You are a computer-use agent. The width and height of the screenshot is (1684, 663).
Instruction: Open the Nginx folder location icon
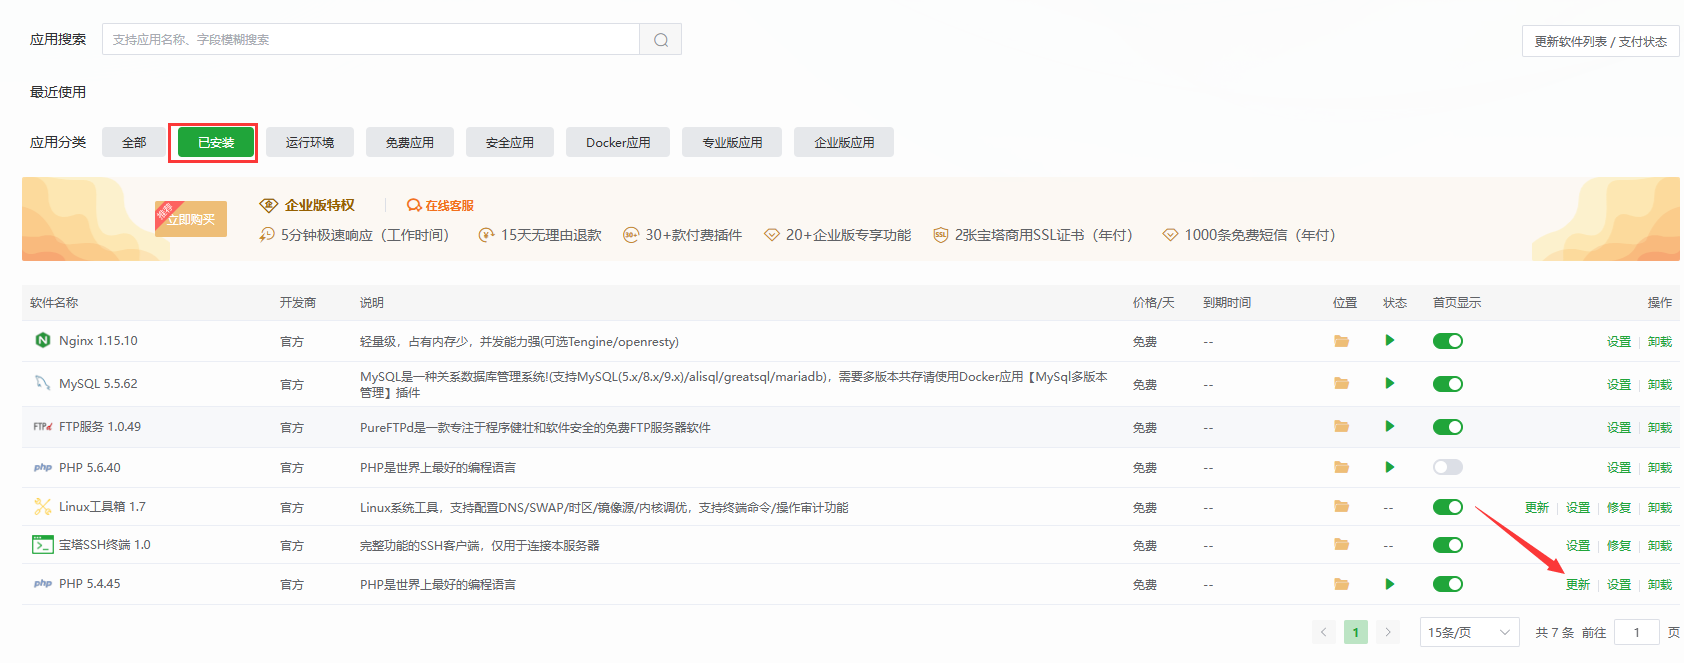point(1342,341)
